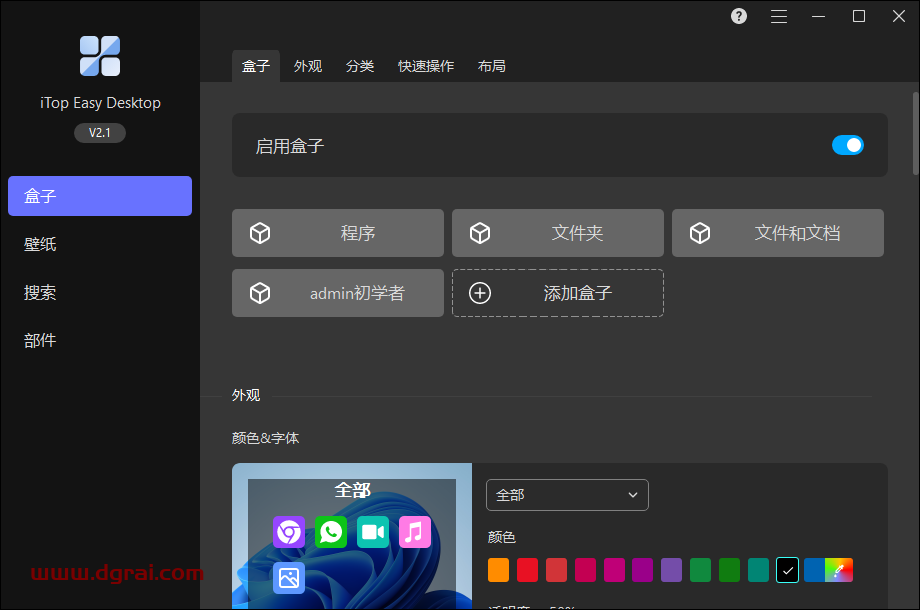Click the vertical scrollbar thumb
This screenshot has height=610, width=920.
click(915, 133)
